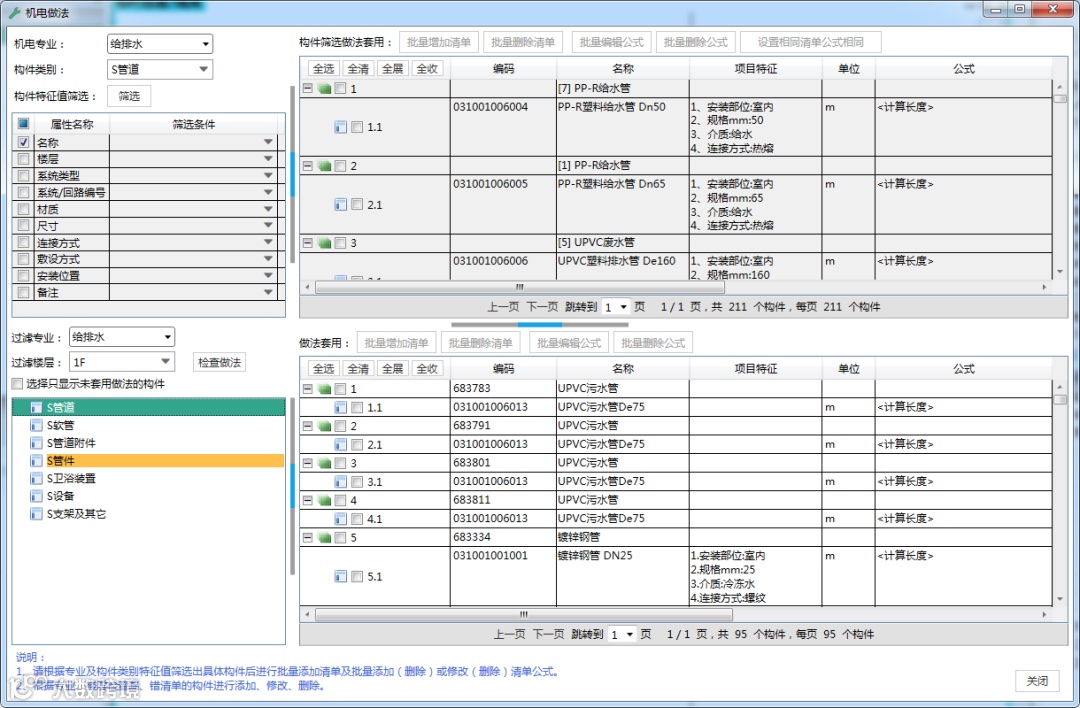
Task: Open the 过滤楼层 1F dropdown
Action: click(122, 362)
